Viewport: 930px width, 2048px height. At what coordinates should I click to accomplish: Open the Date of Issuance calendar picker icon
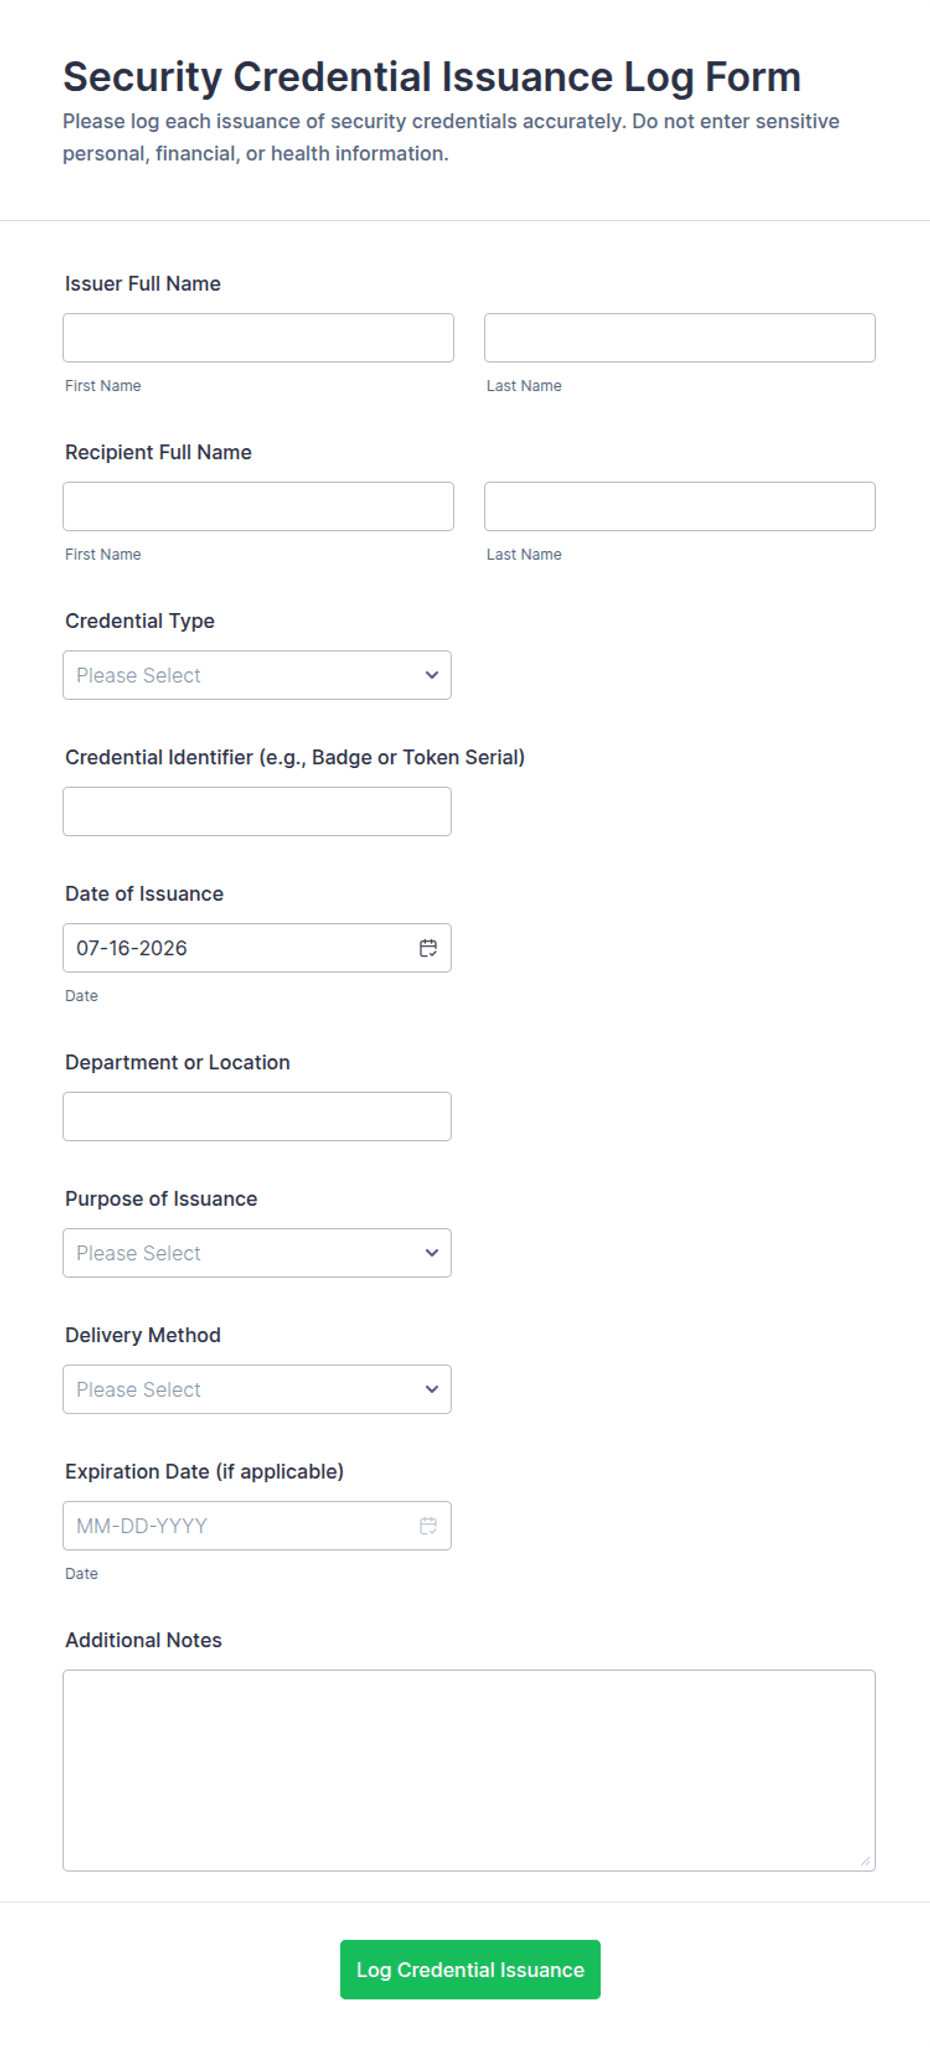coord(428,948)
